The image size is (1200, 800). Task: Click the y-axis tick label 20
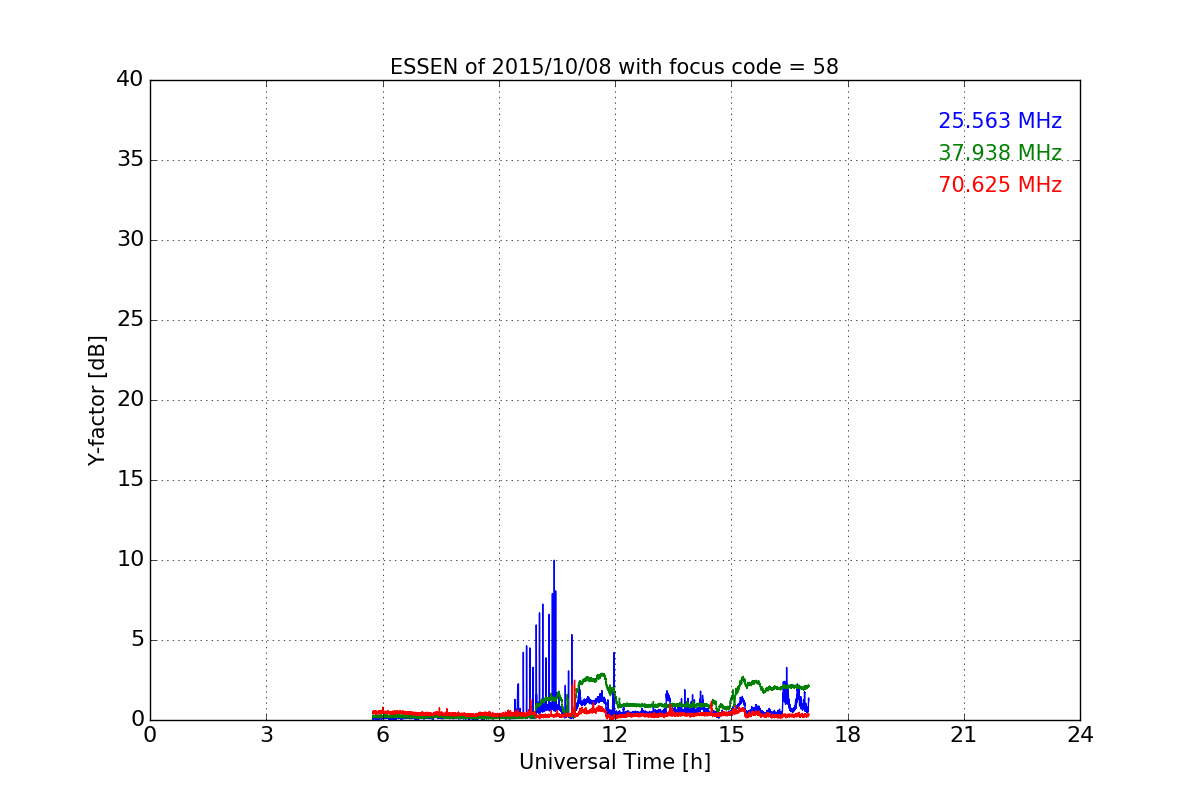pos(130,400)
